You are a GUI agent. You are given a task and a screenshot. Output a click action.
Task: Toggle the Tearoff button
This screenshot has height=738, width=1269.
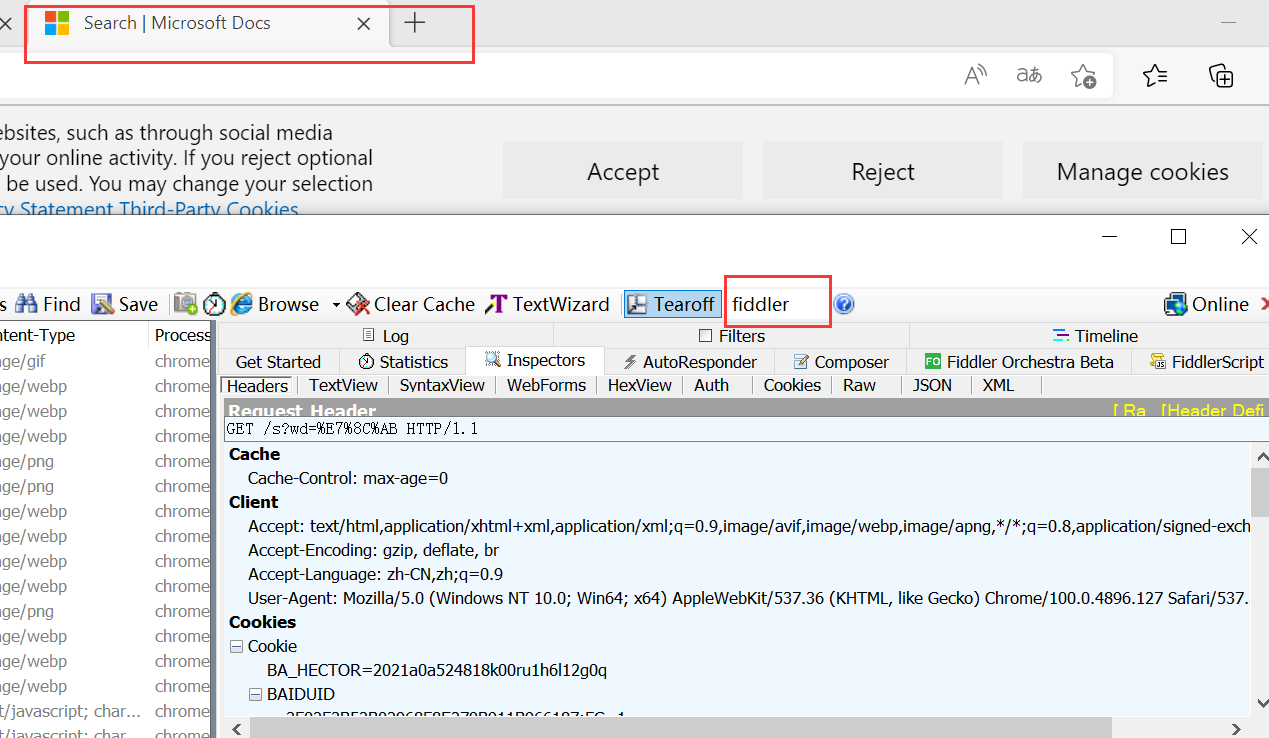(671, 304)
